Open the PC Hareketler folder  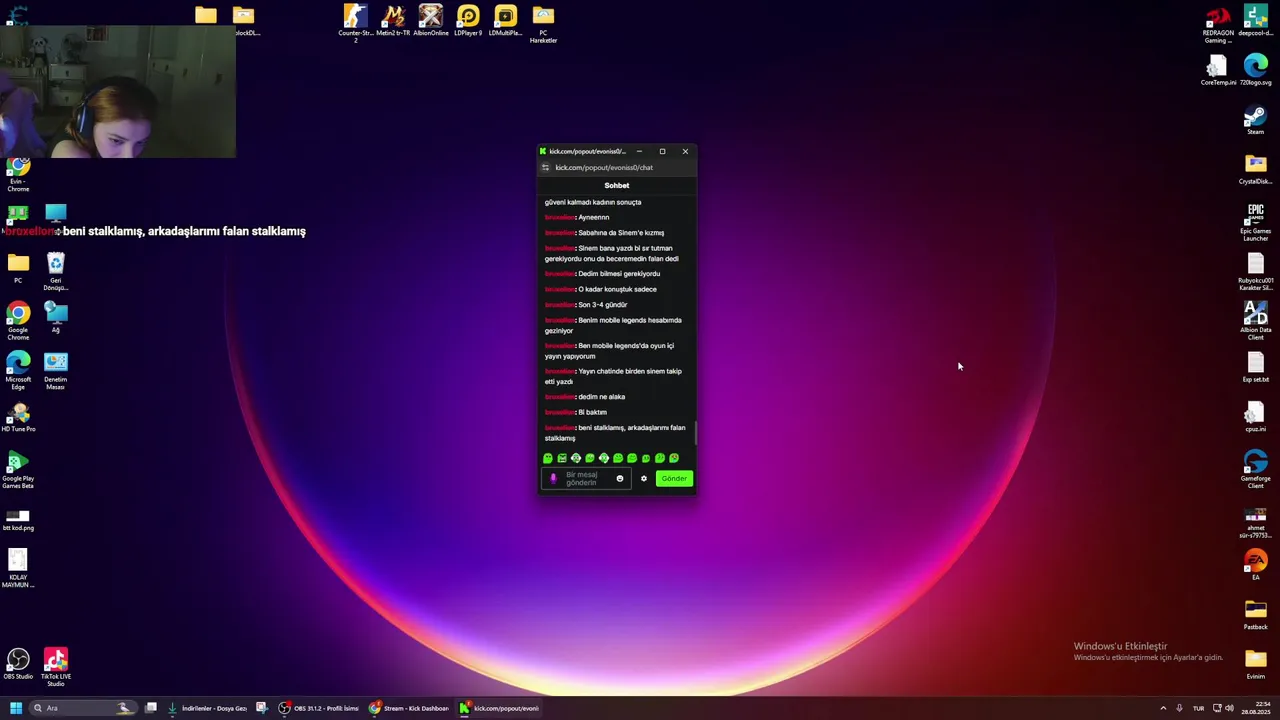click(543, 23)
